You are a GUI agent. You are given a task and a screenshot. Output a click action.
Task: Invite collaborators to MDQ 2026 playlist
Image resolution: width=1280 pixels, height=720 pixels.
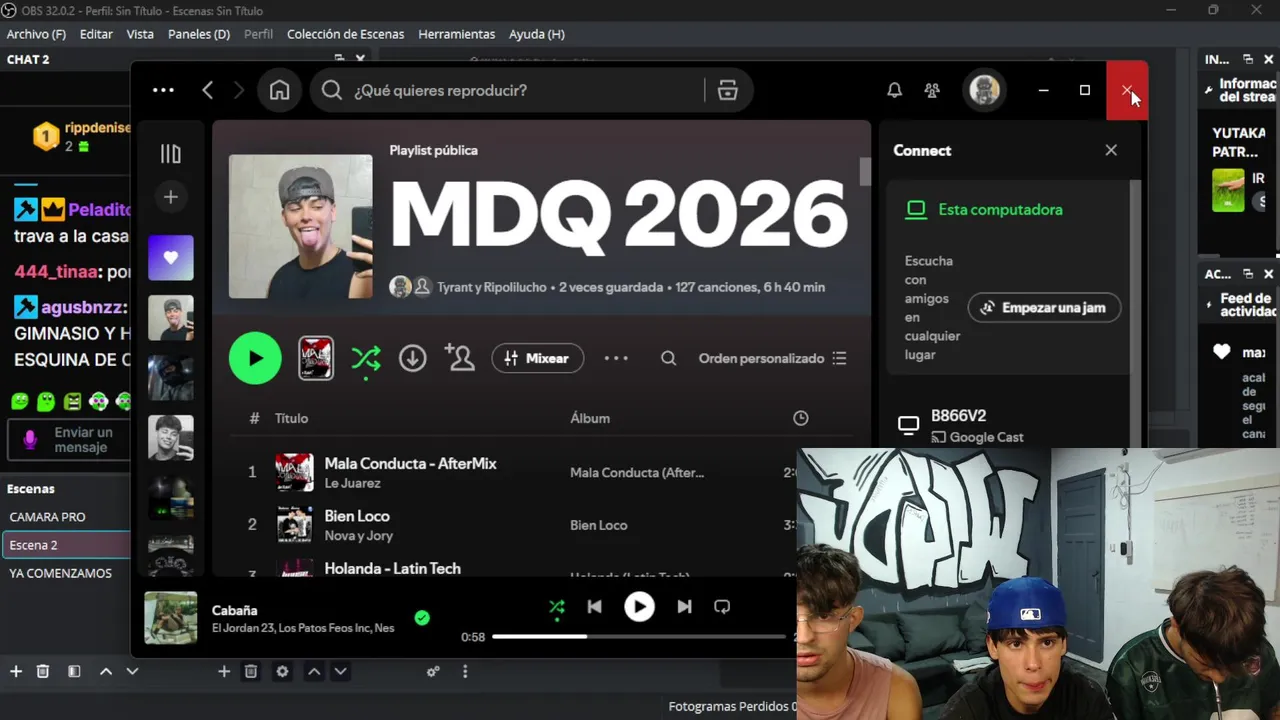(460, 358)
